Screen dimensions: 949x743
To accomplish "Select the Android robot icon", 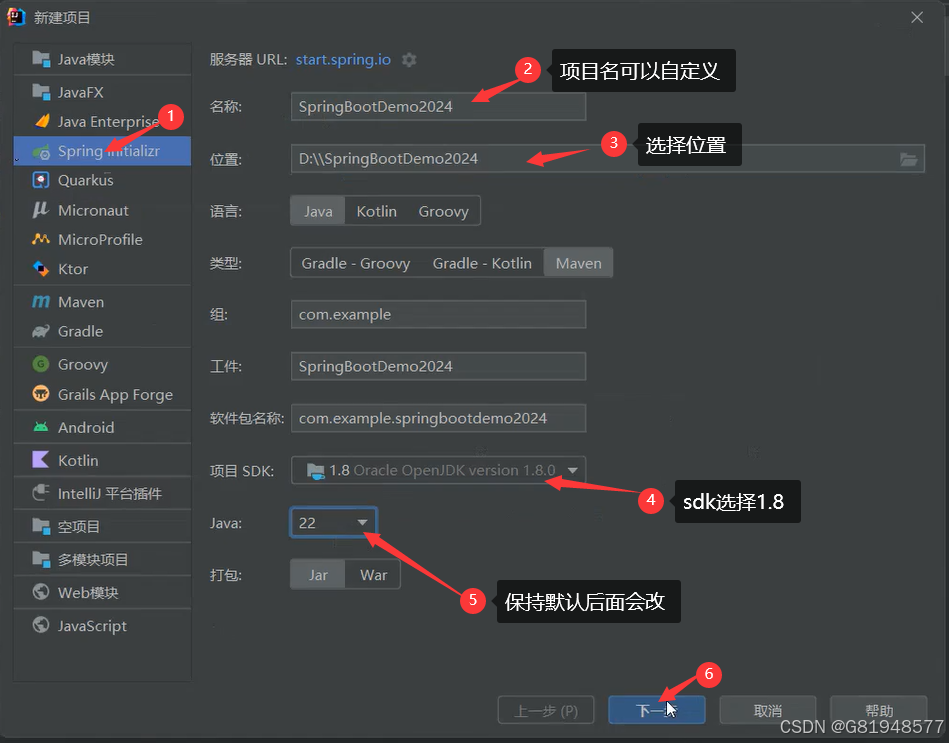I will click(41, 427).
